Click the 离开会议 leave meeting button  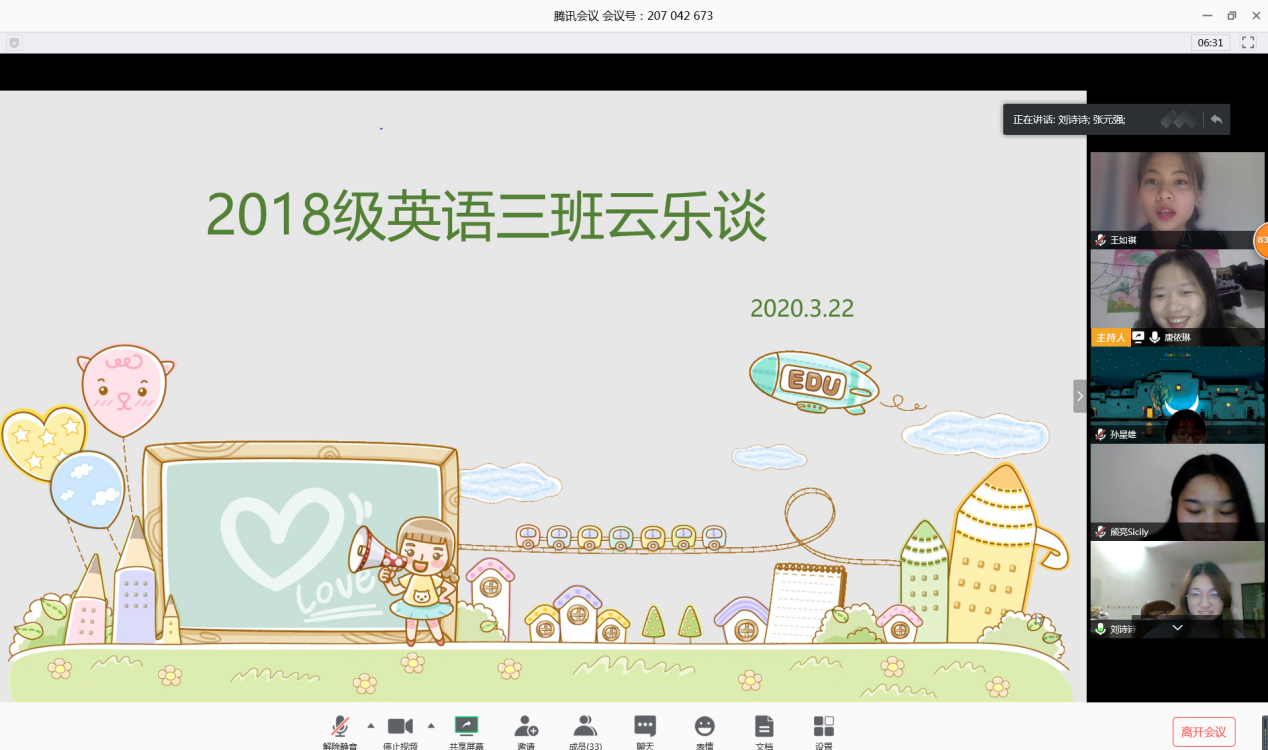tap(1204, 732)
